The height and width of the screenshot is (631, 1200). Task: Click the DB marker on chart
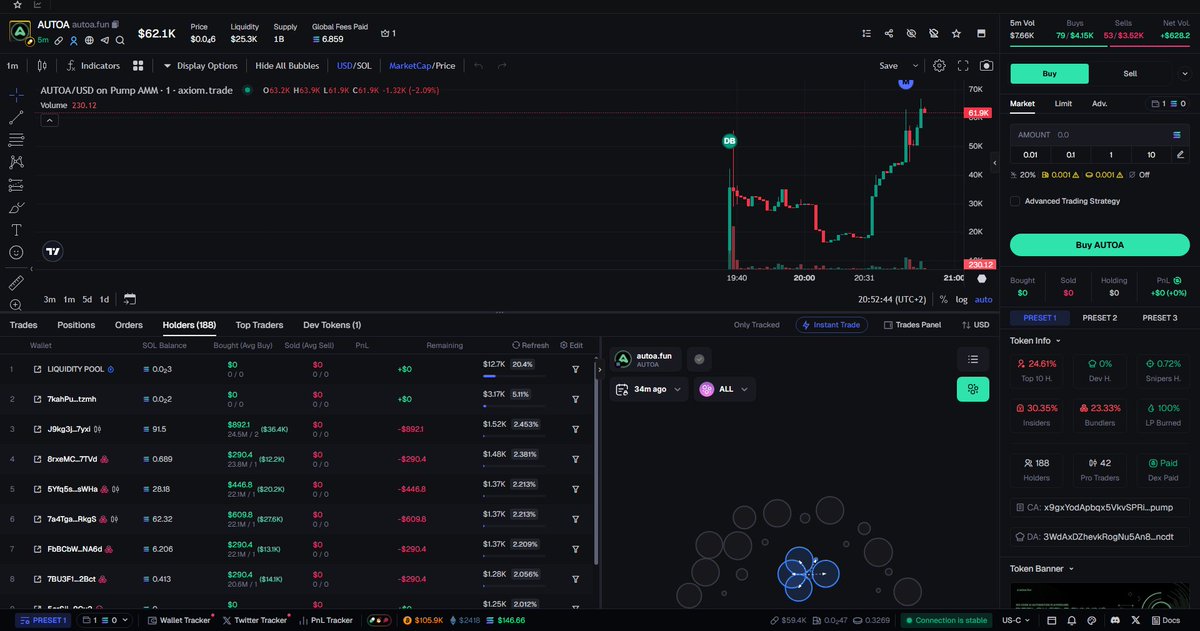pyautogui.click(x=729, y=141)
